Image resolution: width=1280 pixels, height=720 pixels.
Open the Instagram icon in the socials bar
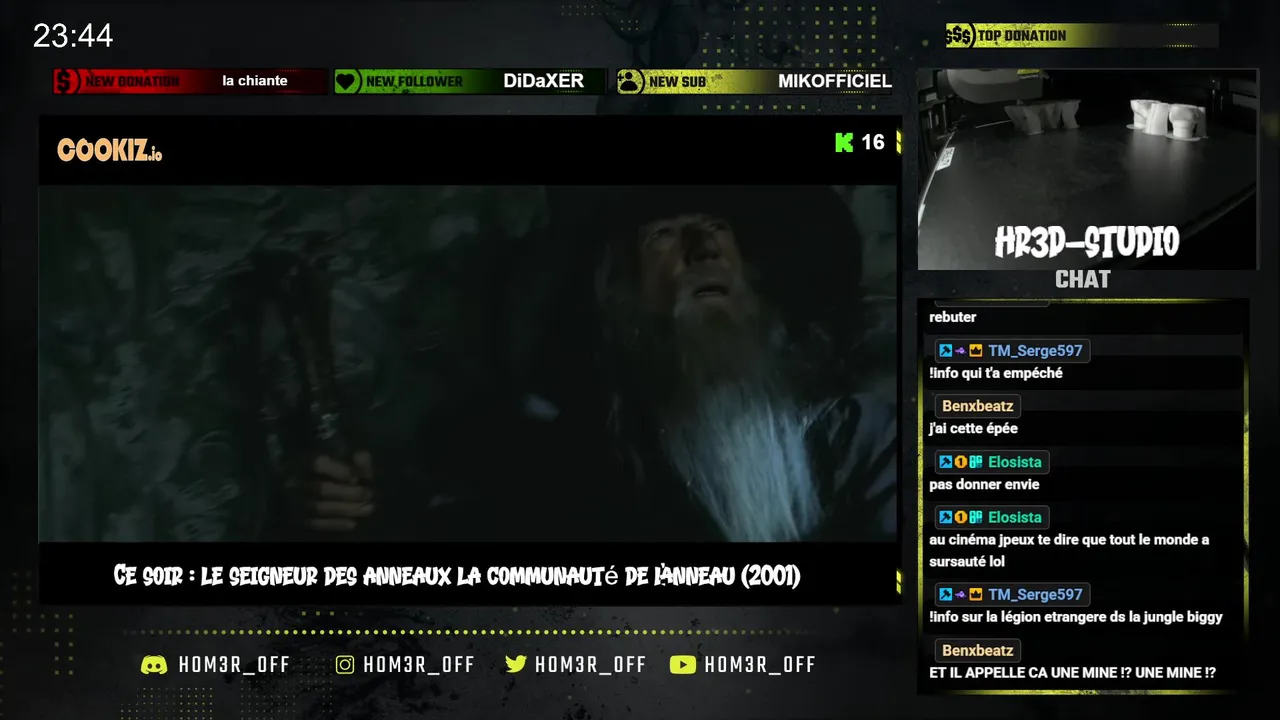pyautogui.click(x=345, y=665)
